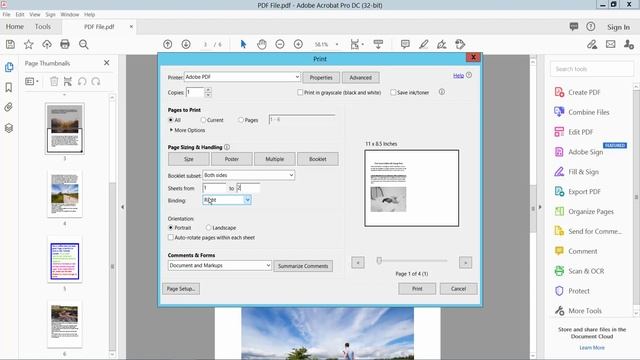Open the chat notifications icon

point(574,27)
